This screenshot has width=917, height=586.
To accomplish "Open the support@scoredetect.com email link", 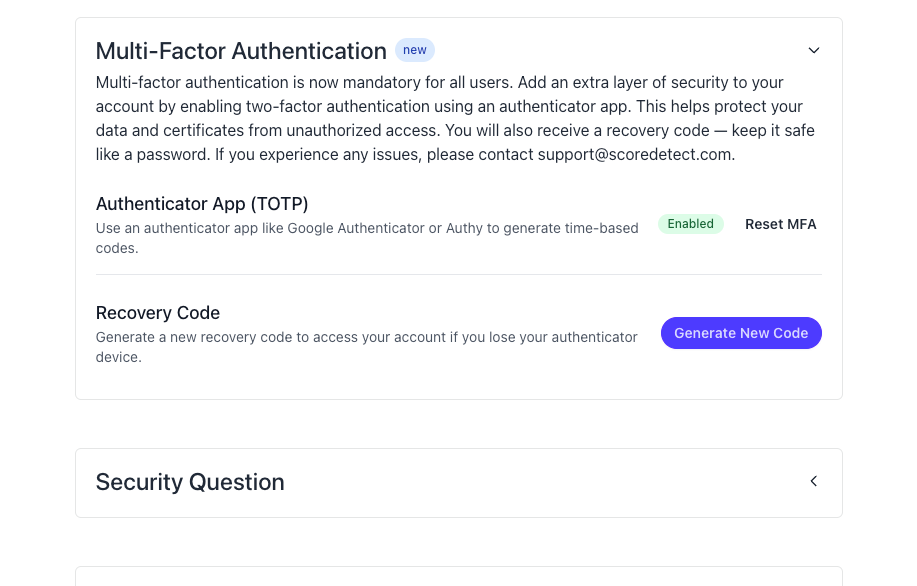I will click(635, 154).
